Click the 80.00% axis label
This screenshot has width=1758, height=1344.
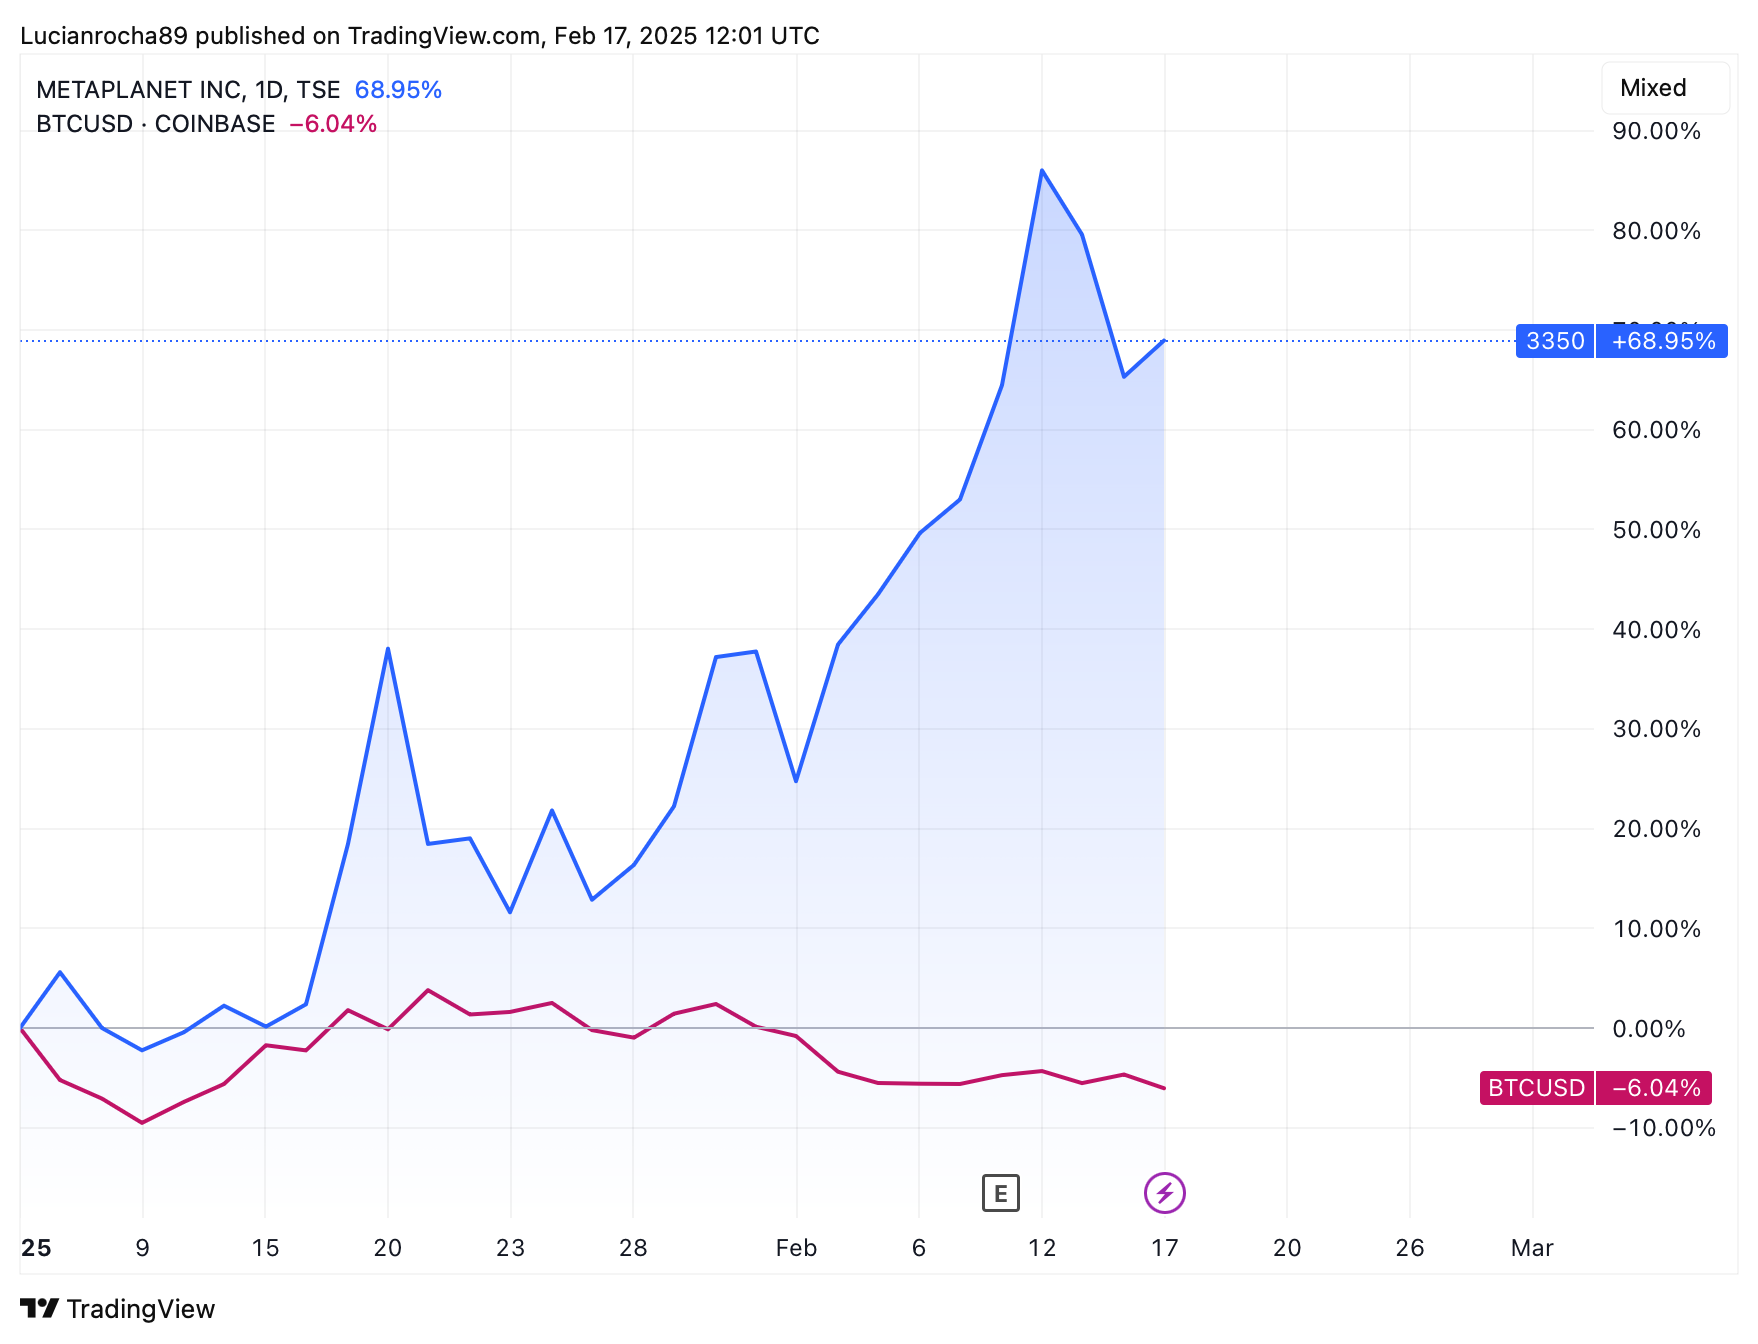tap(1656, 231)
